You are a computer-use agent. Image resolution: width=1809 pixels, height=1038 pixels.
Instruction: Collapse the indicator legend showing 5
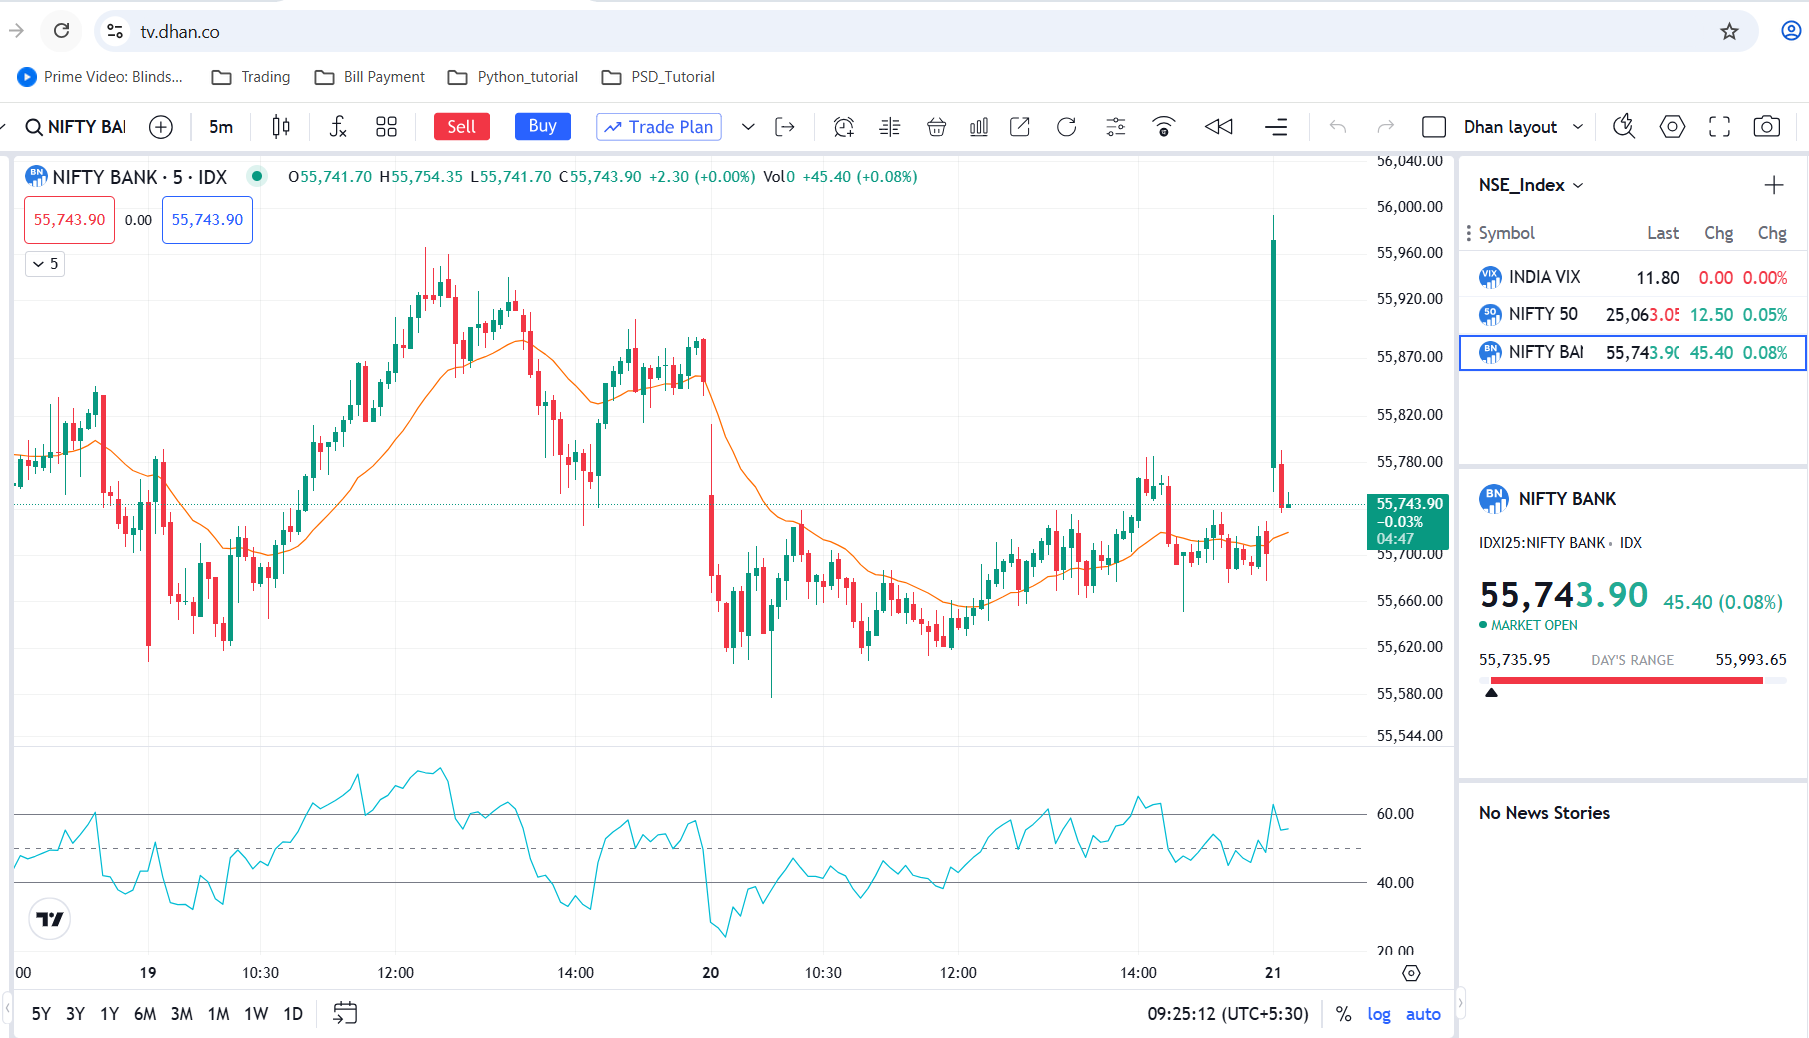45,264
